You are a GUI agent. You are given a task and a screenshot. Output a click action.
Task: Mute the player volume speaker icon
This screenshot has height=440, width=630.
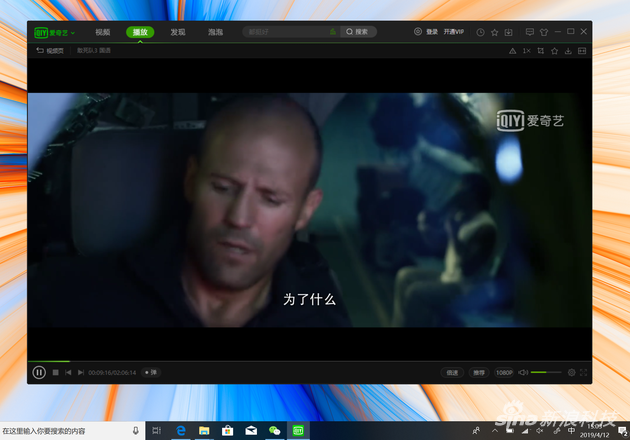pyautogui.click(x=522, y=372)
